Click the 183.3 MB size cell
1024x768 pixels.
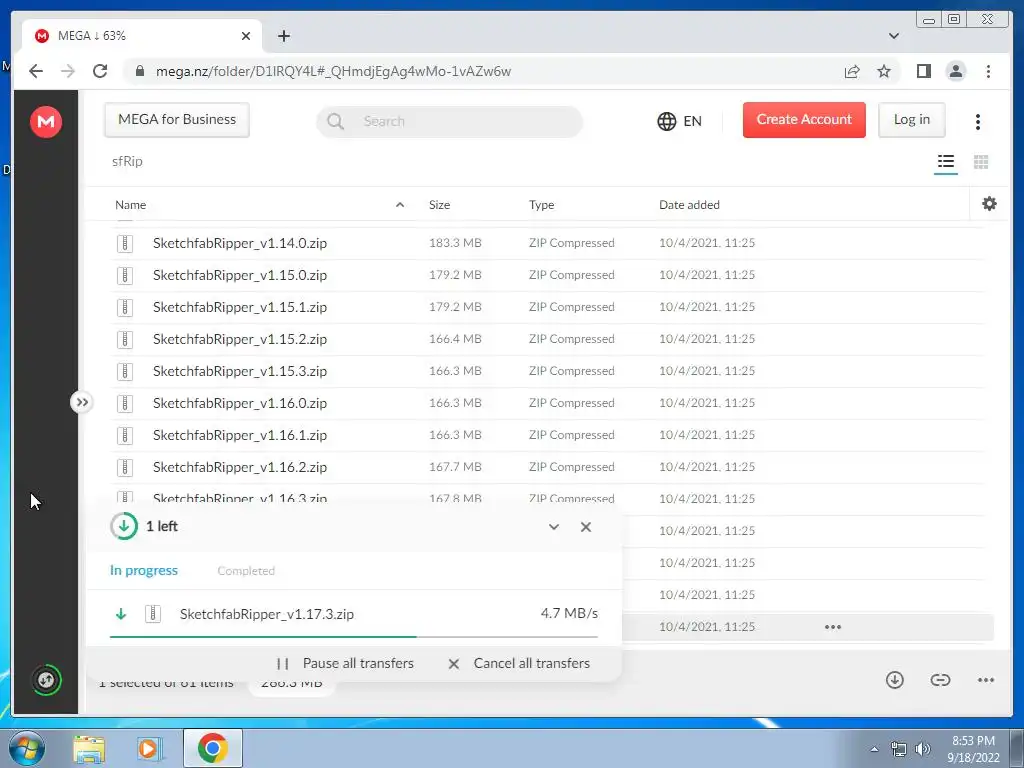coord(455,243)
